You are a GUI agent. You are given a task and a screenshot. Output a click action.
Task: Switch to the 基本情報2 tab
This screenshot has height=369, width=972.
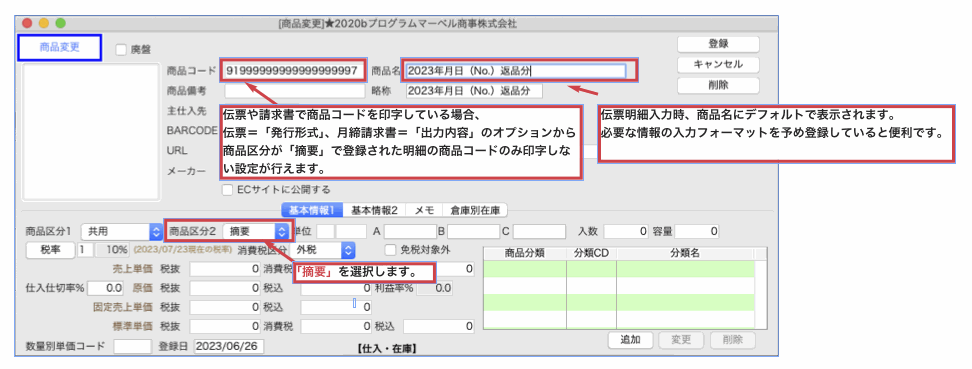(x=374, y=210)
